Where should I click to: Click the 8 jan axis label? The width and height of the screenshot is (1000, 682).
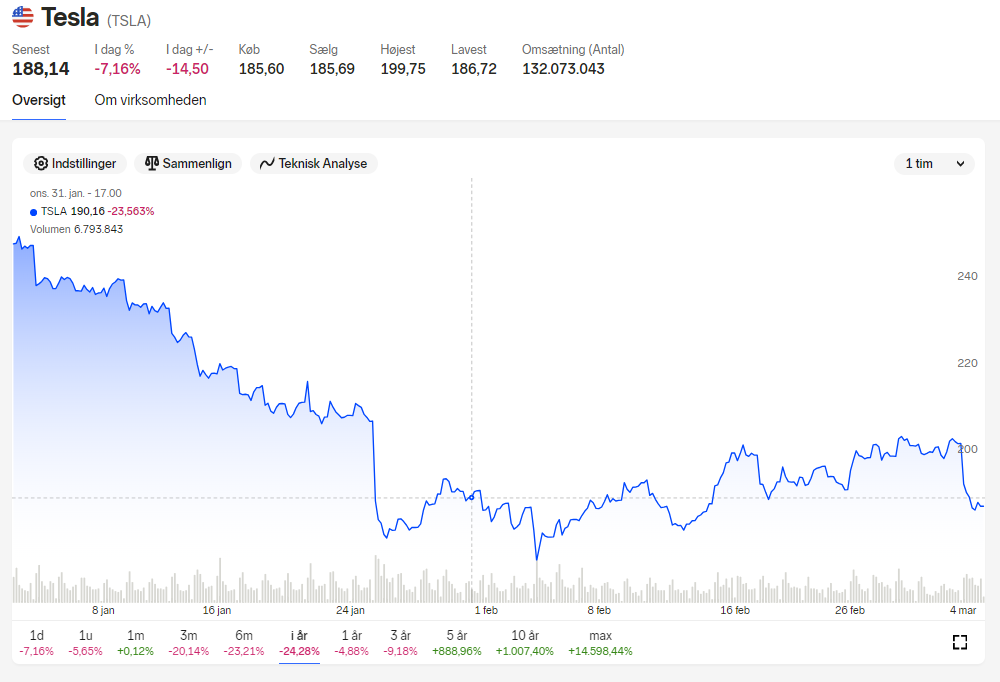click(x=103, y=611)
